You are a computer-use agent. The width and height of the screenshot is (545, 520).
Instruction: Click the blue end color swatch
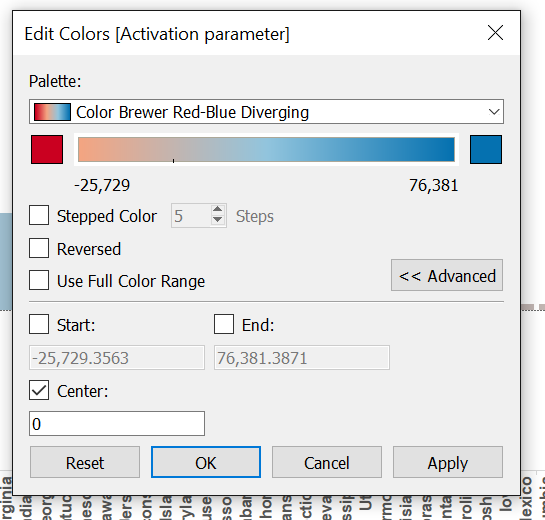click(486, 149)
